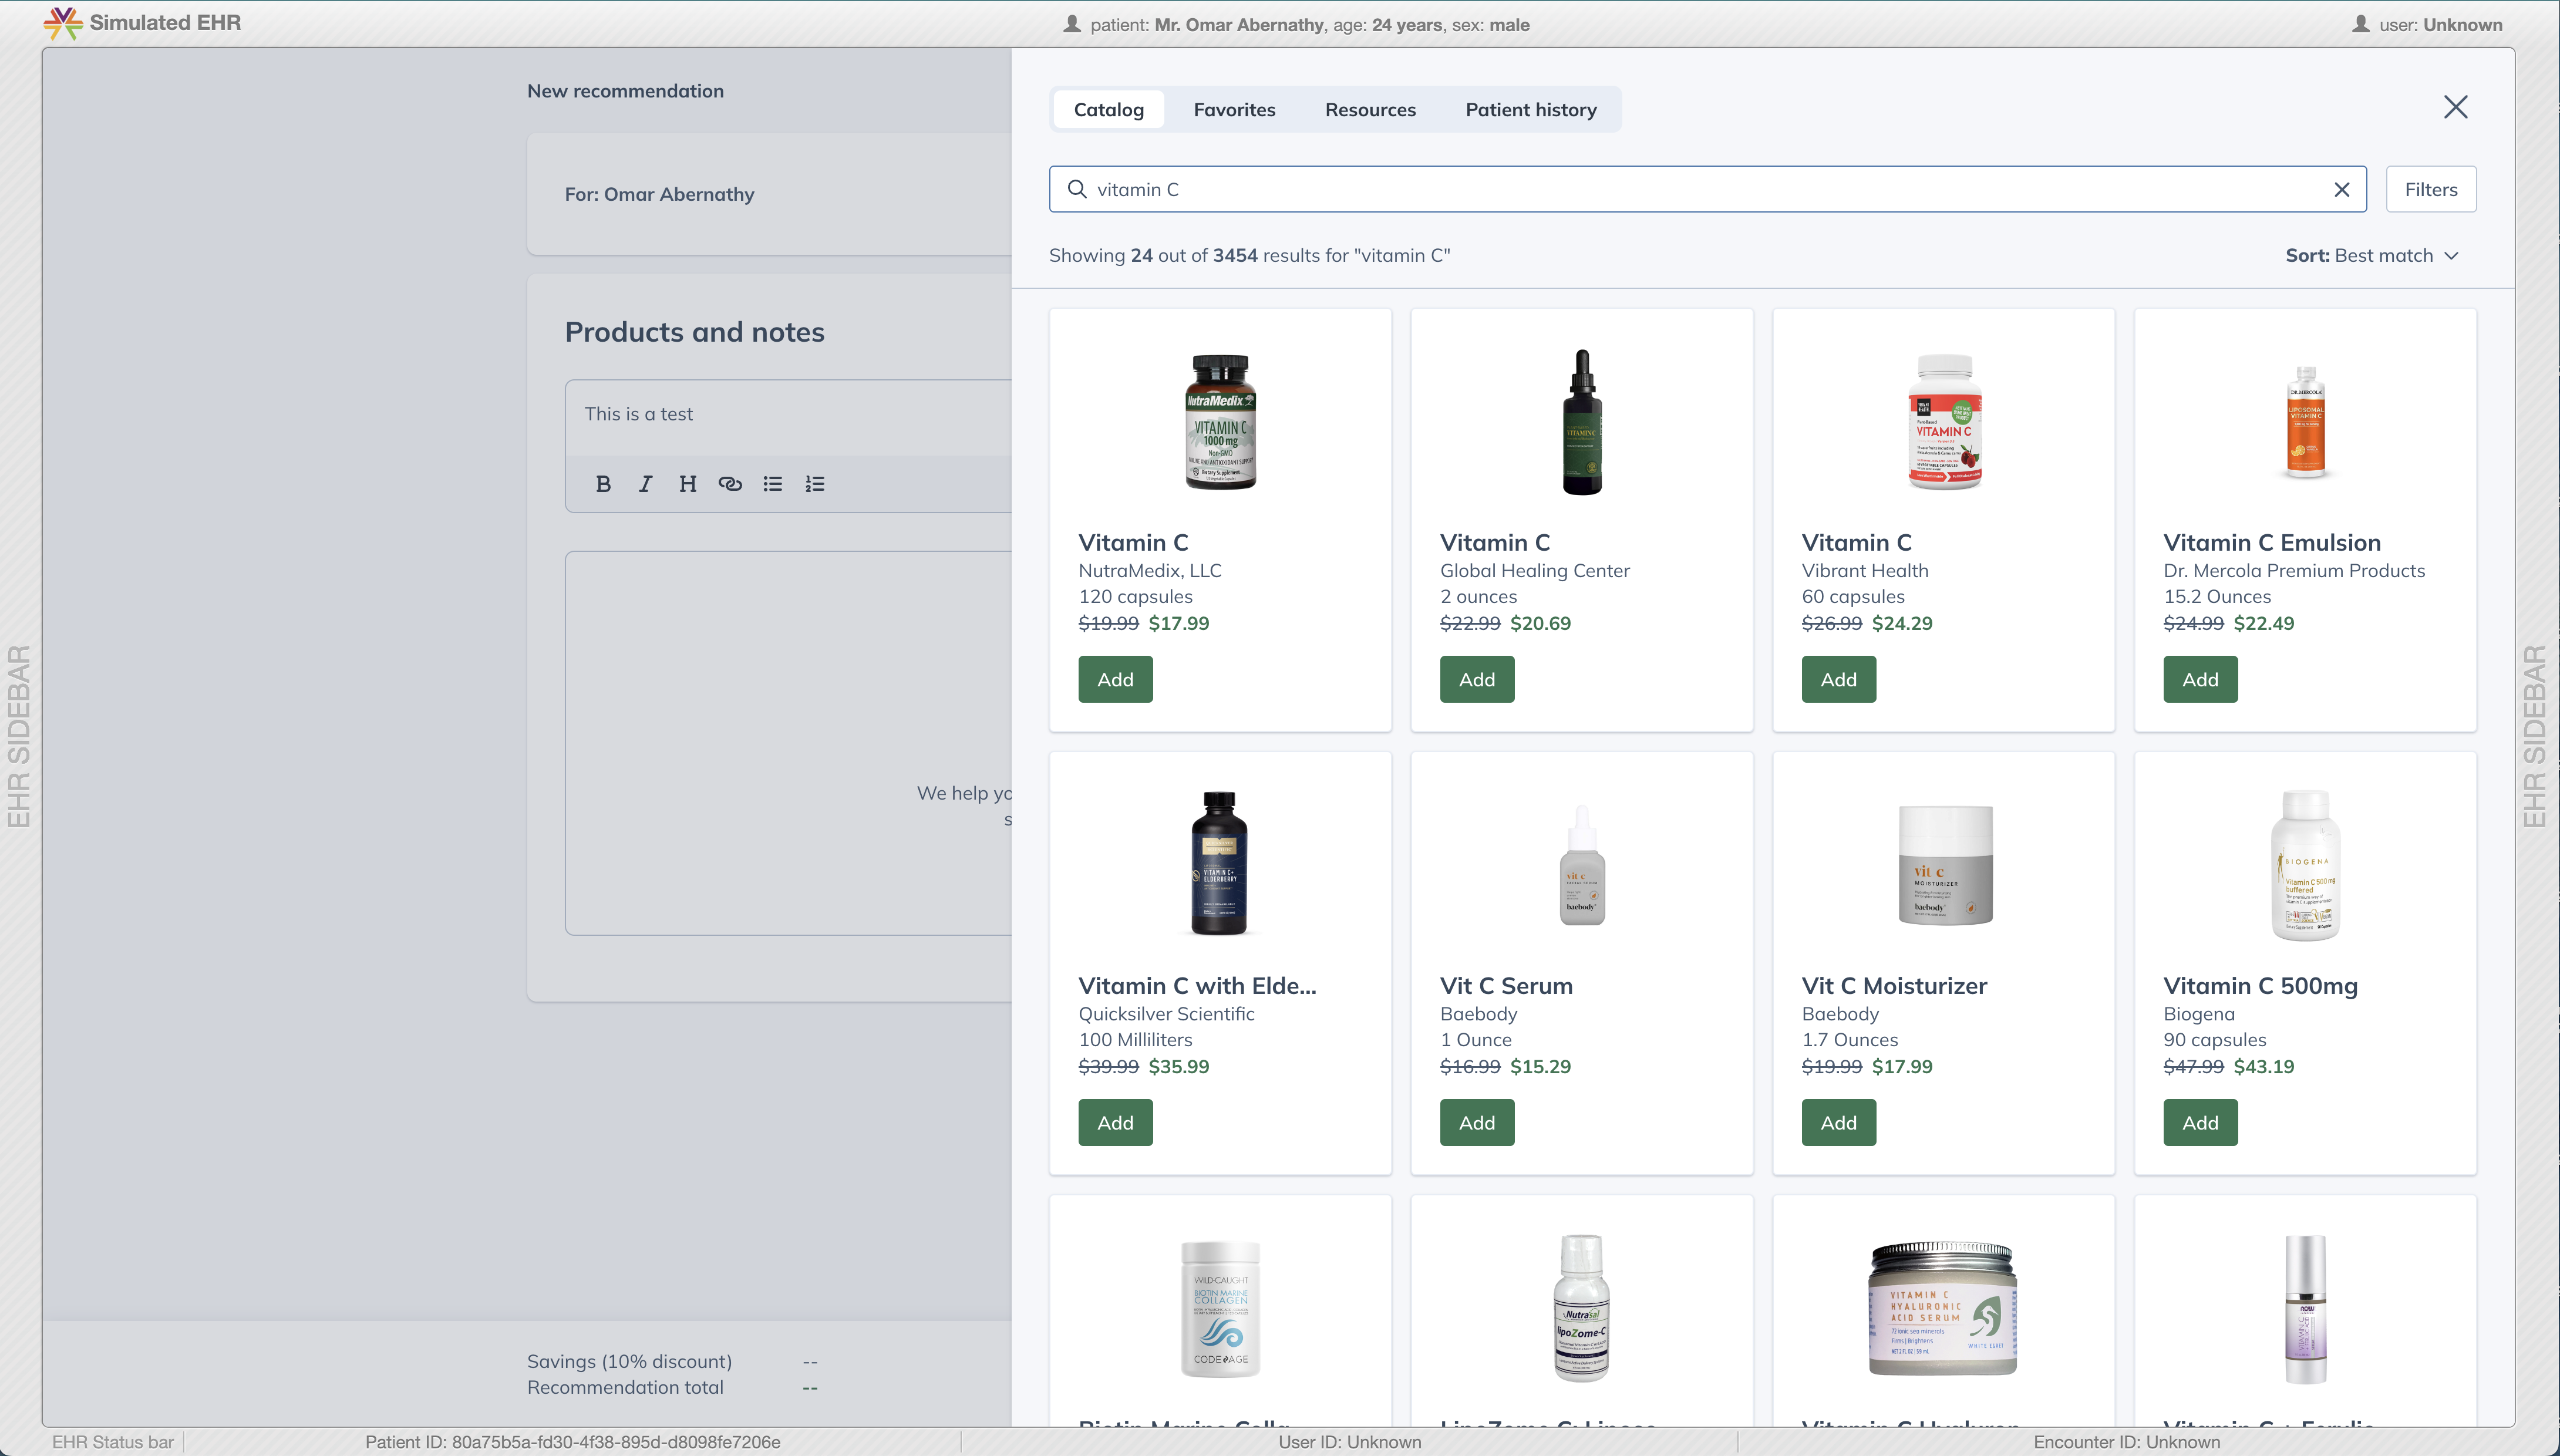
Task: Click the left EHR SIDEBAR label
Action: 19,737
